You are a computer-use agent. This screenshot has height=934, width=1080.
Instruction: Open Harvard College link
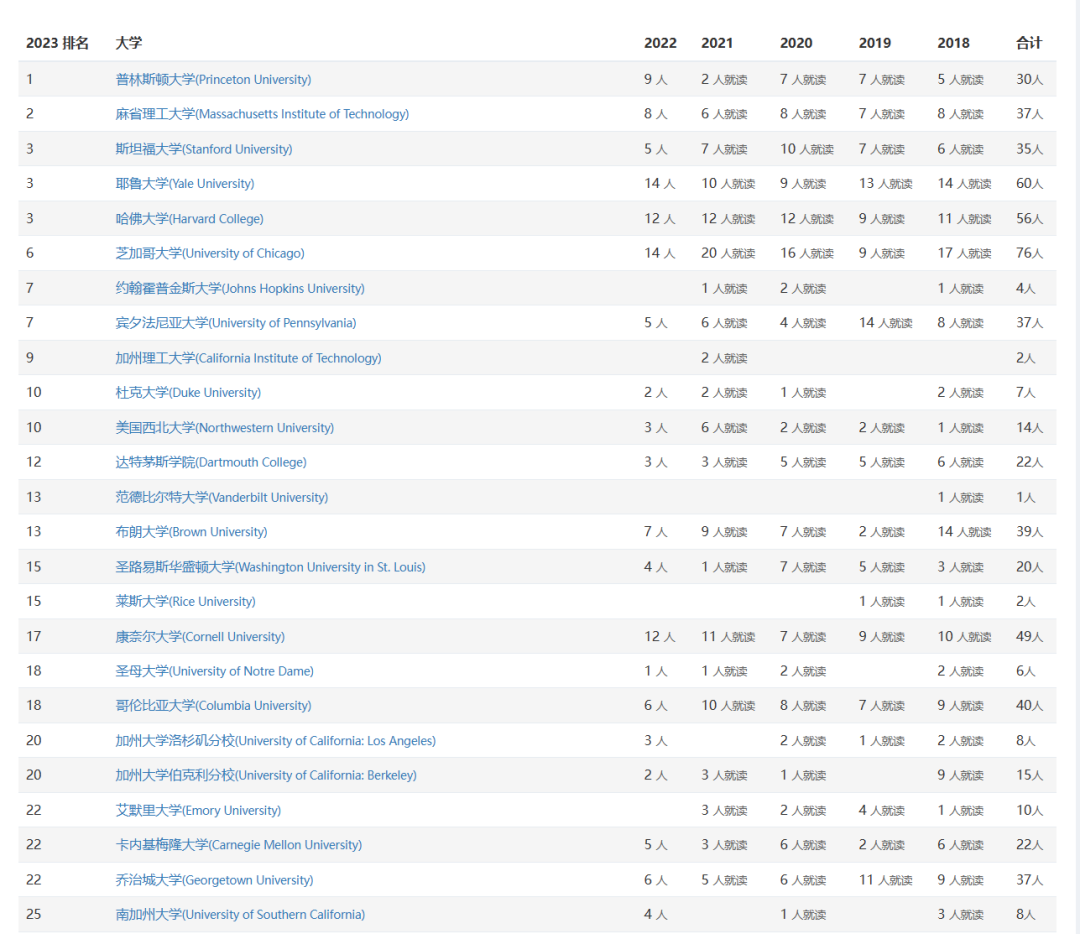click(189, 219)
